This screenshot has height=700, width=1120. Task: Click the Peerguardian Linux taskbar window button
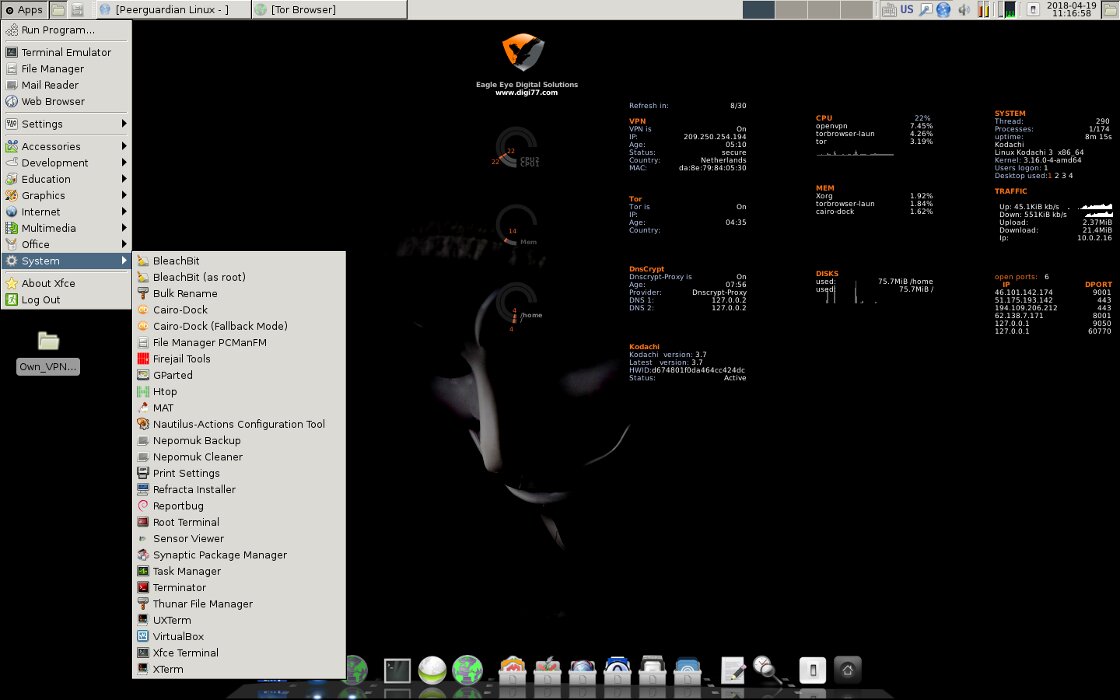[x=171, y=10]
